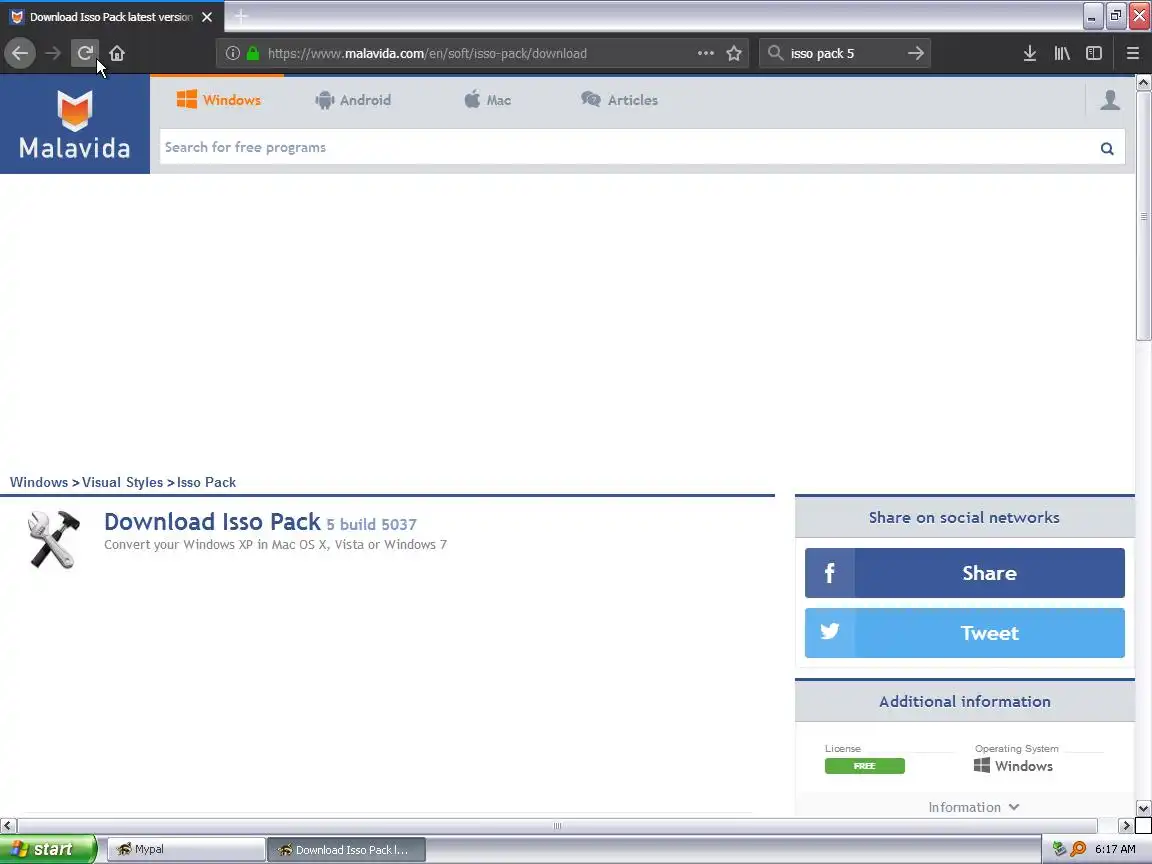1152x864 pixels.
Task: Switch to the Download Isso Pack browser tab
Action: coord(111,16)
